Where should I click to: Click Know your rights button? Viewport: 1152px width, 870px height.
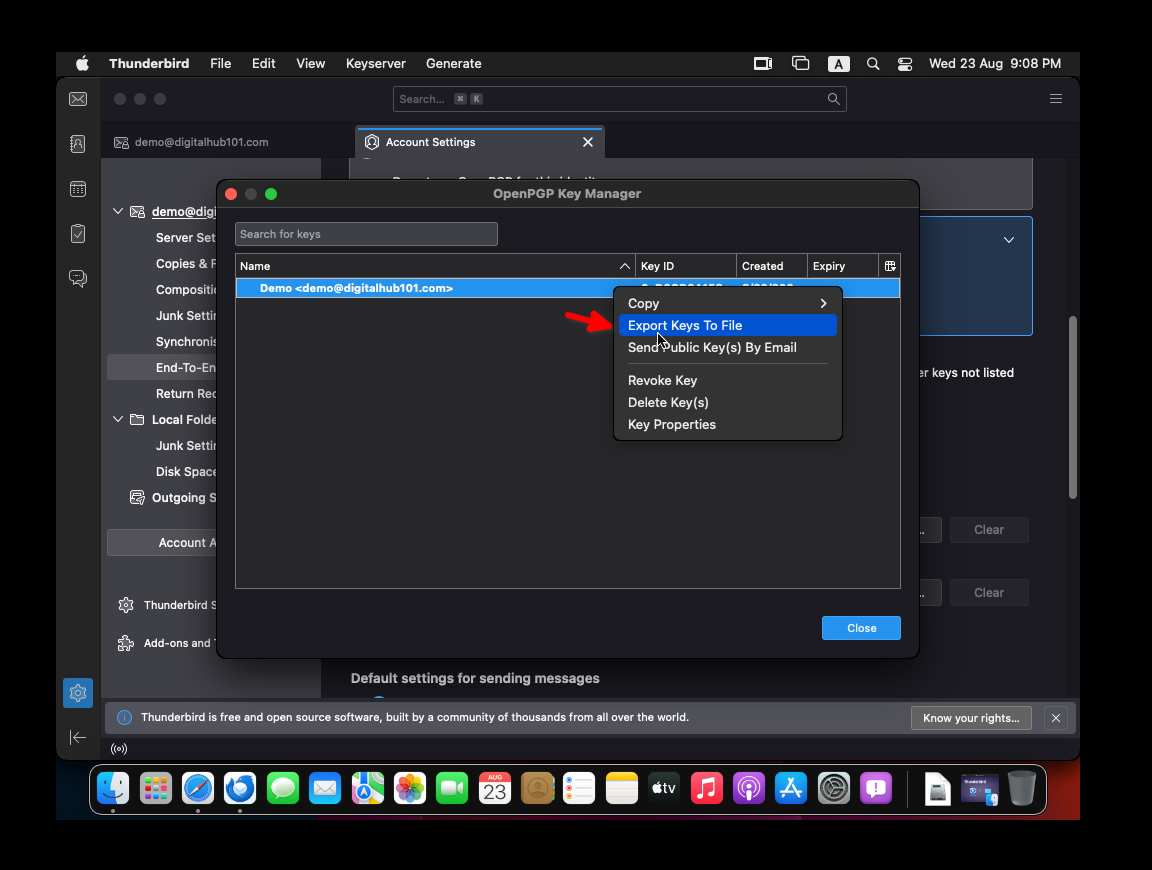(971, 718)
